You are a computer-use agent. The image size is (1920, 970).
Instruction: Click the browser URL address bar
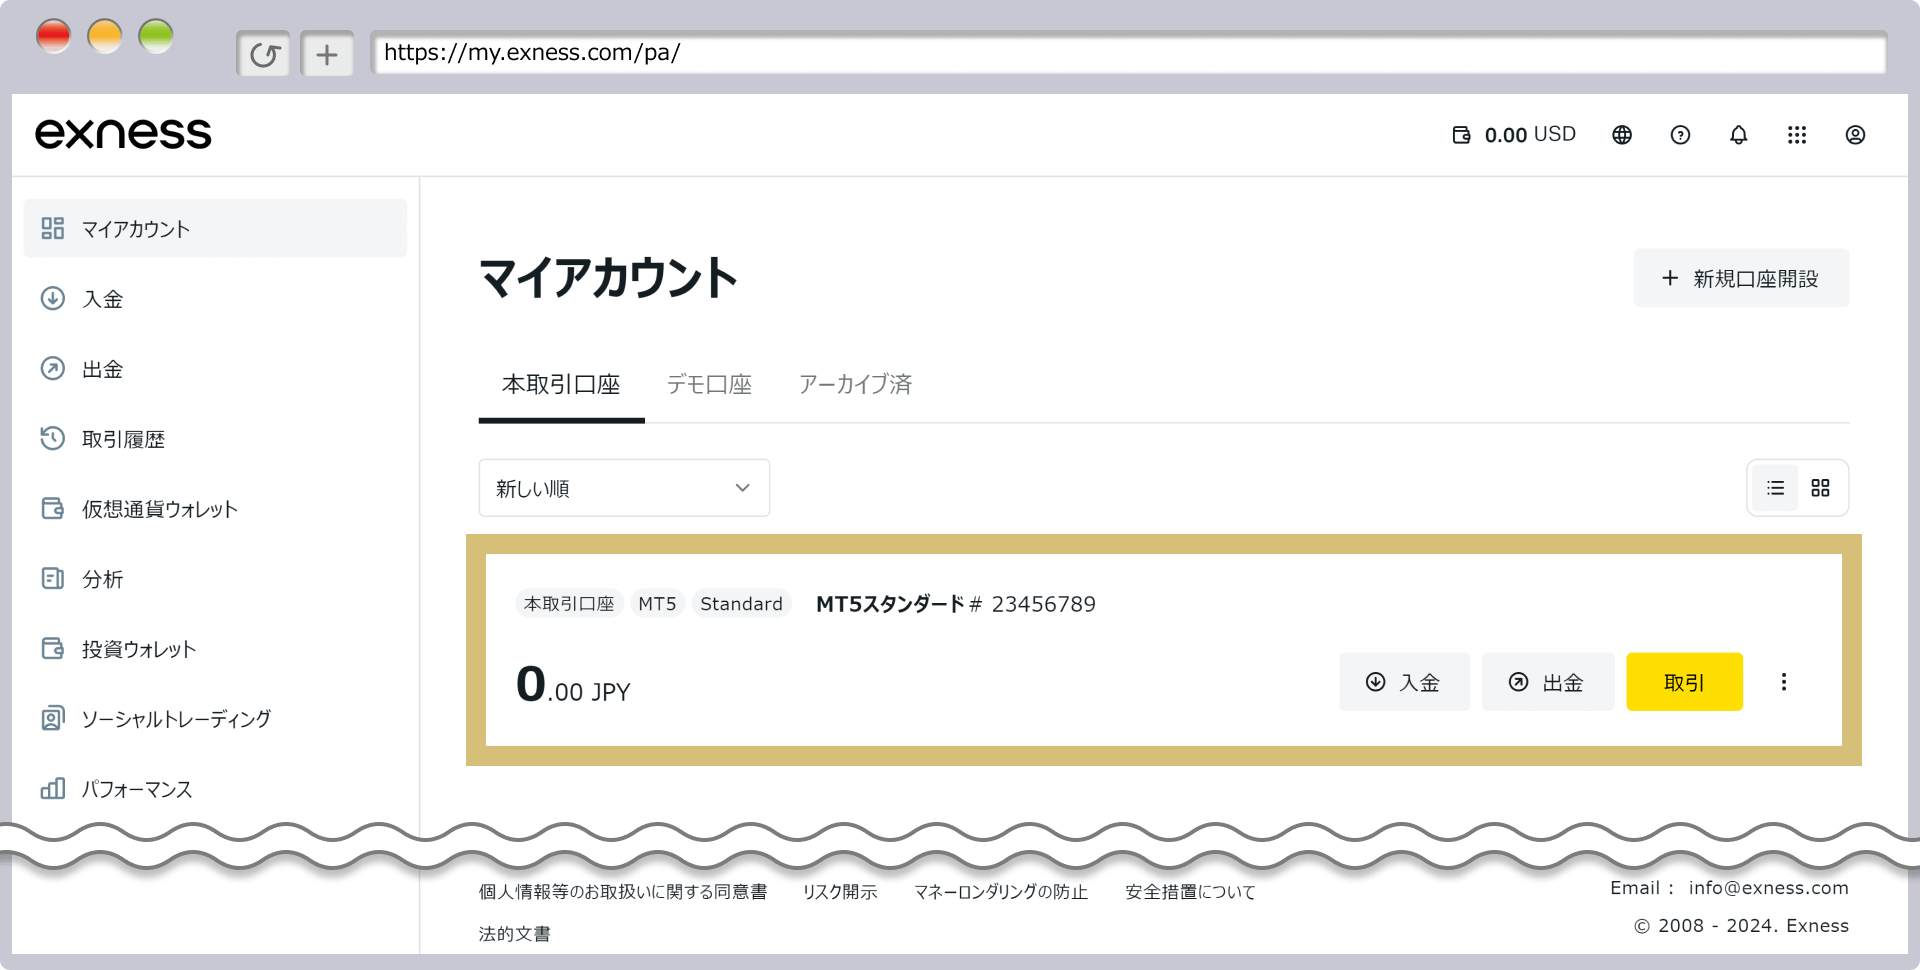pos(1128,53)
